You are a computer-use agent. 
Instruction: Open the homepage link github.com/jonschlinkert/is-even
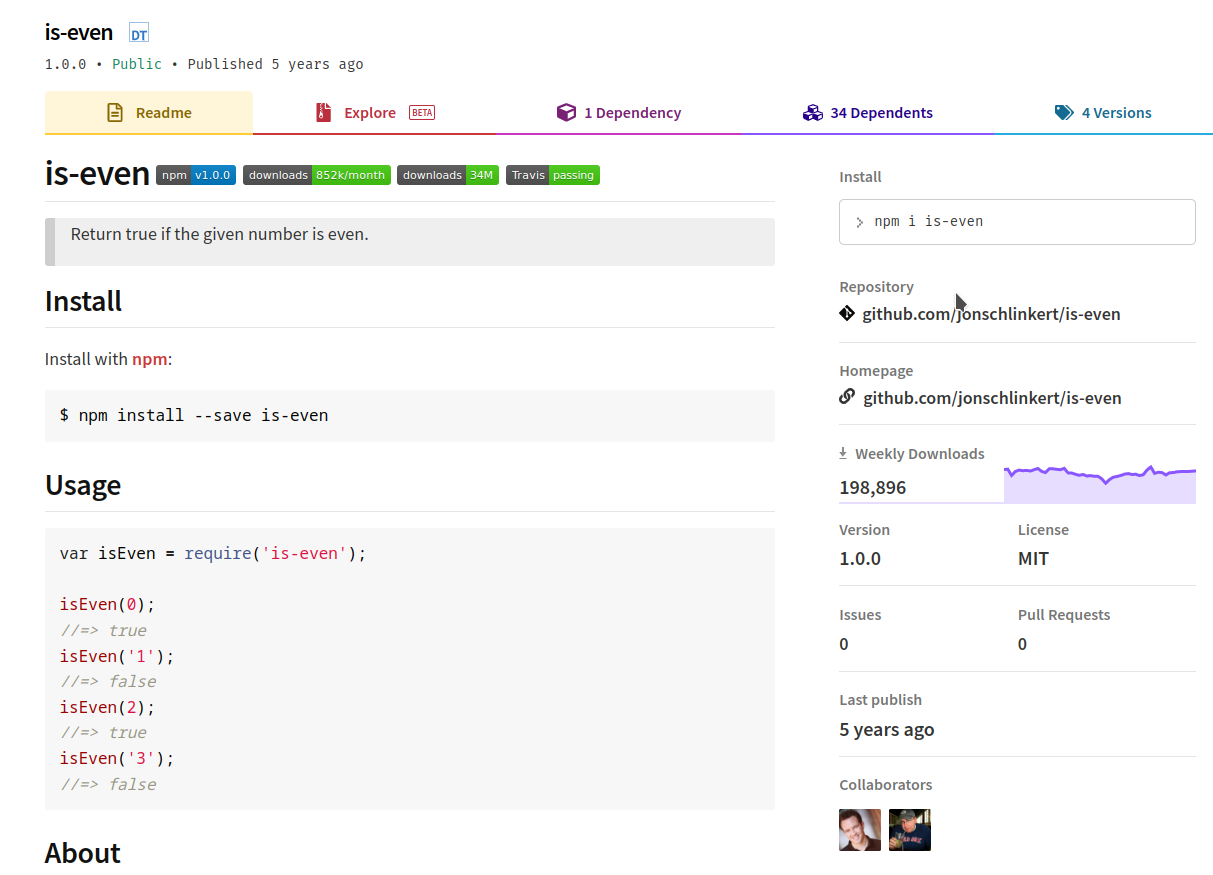click(x=992, y=398)
